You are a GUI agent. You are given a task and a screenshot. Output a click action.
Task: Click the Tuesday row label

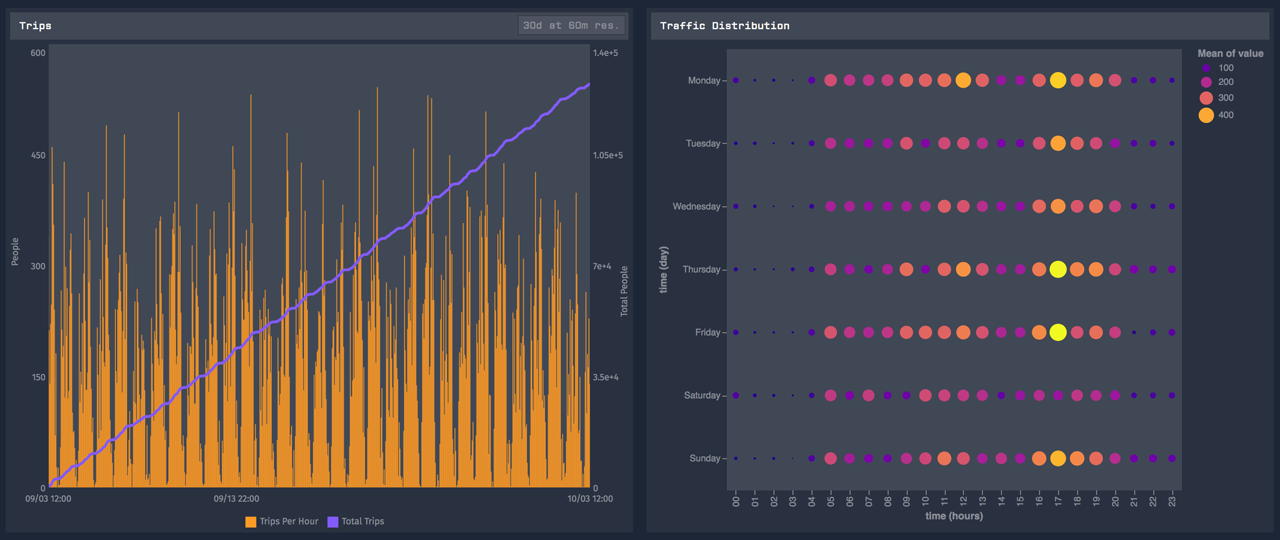[x=703, y=143]
